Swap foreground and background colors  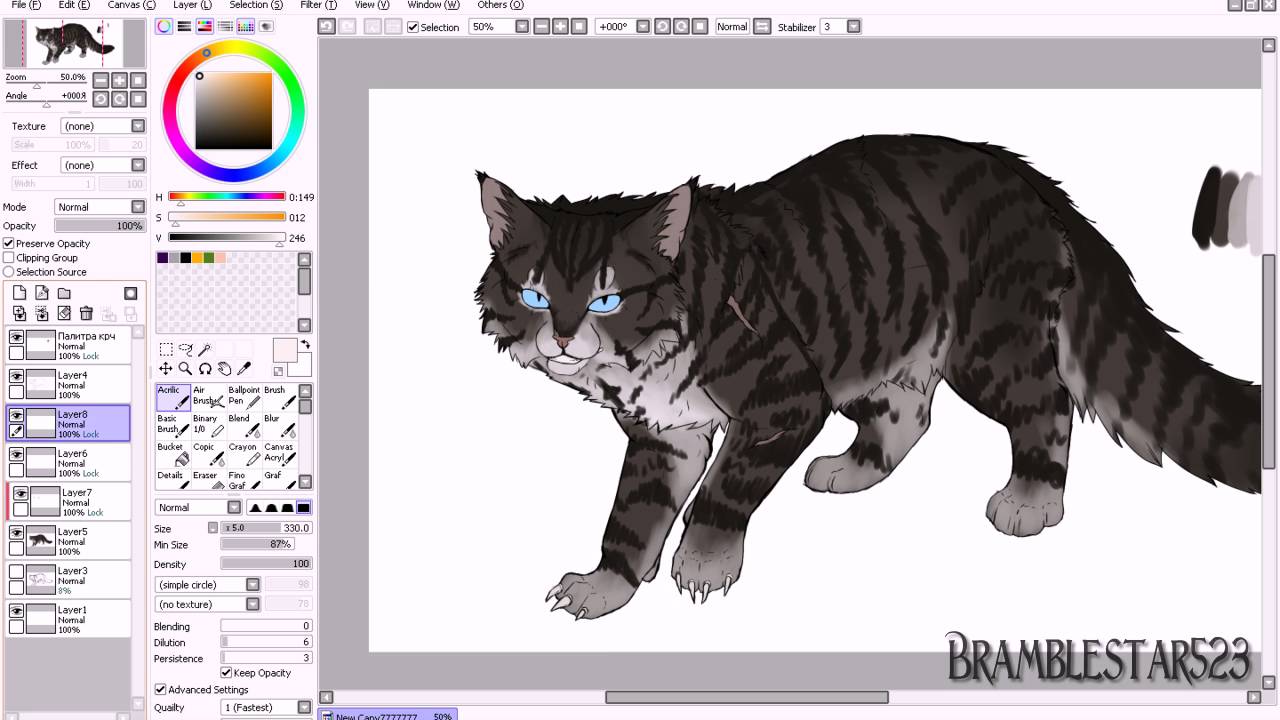pyautogui.click(x=305, y=344)
